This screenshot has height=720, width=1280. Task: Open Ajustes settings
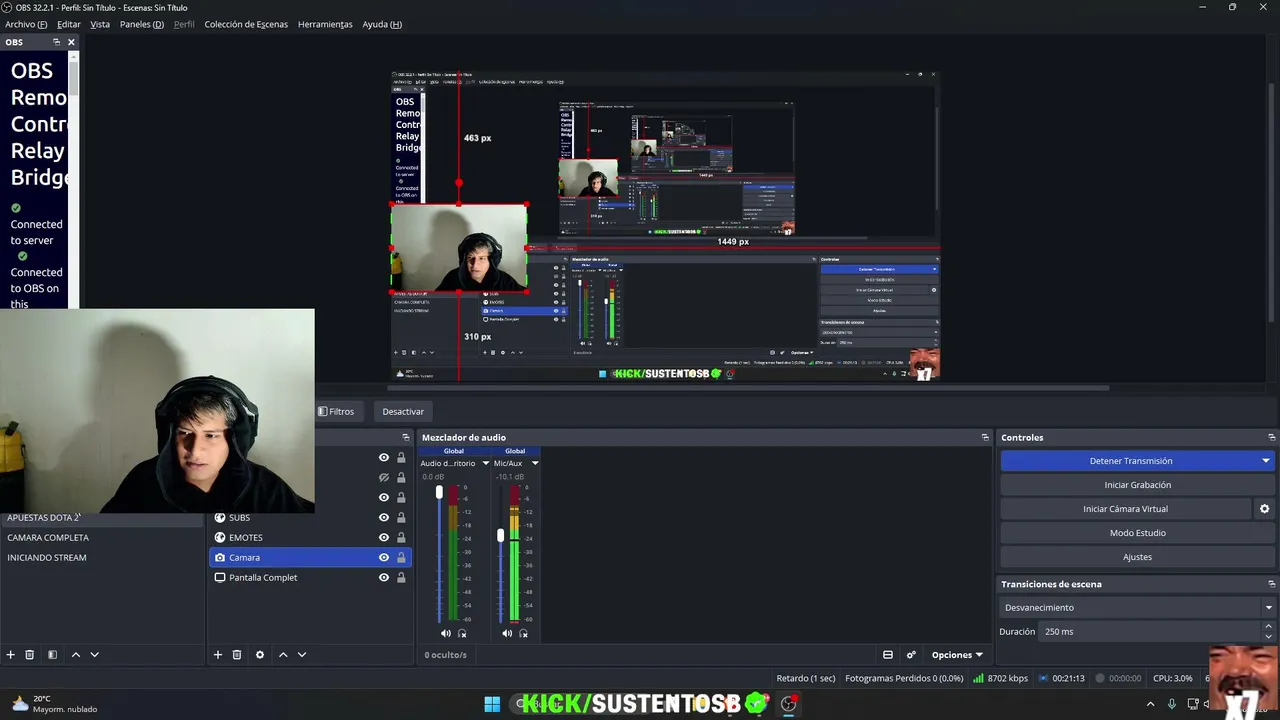pos(1138,557)
